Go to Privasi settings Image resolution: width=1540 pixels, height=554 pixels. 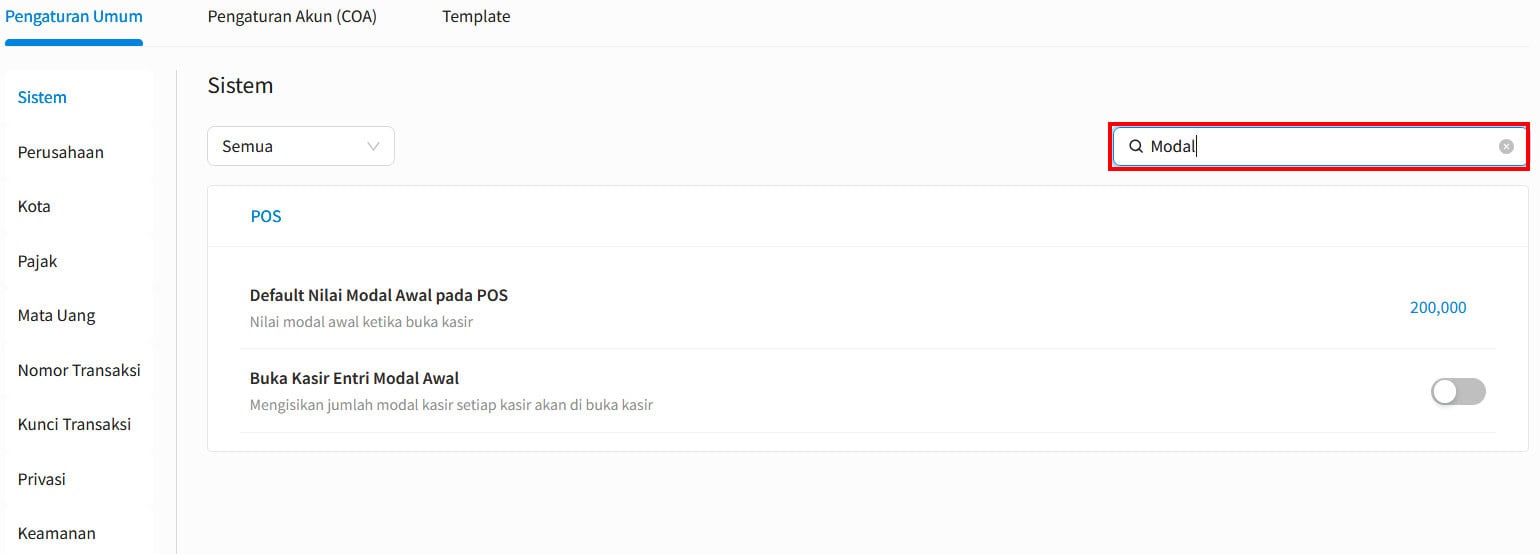tap(42, 479)
